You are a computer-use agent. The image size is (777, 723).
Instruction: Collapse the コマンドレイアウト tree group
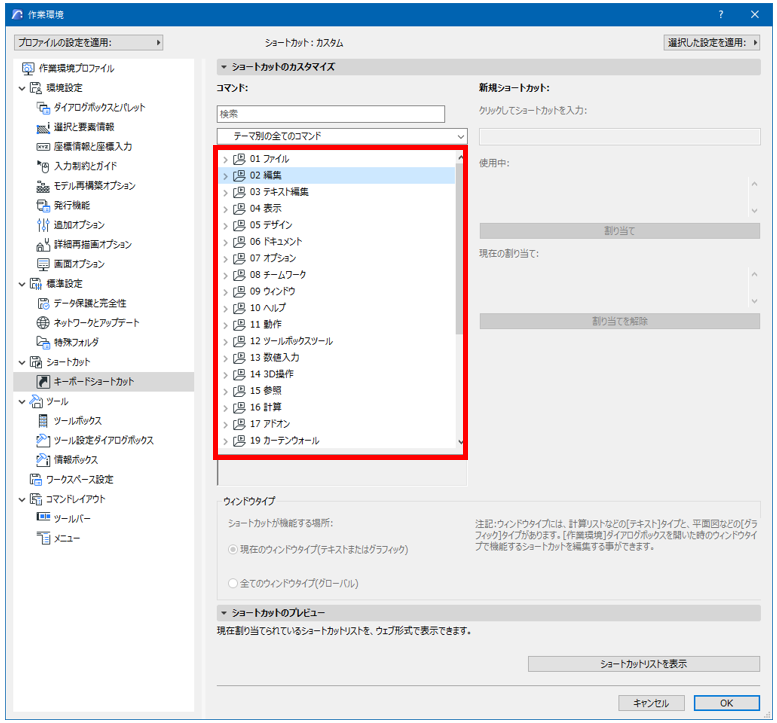pos(22,500)
